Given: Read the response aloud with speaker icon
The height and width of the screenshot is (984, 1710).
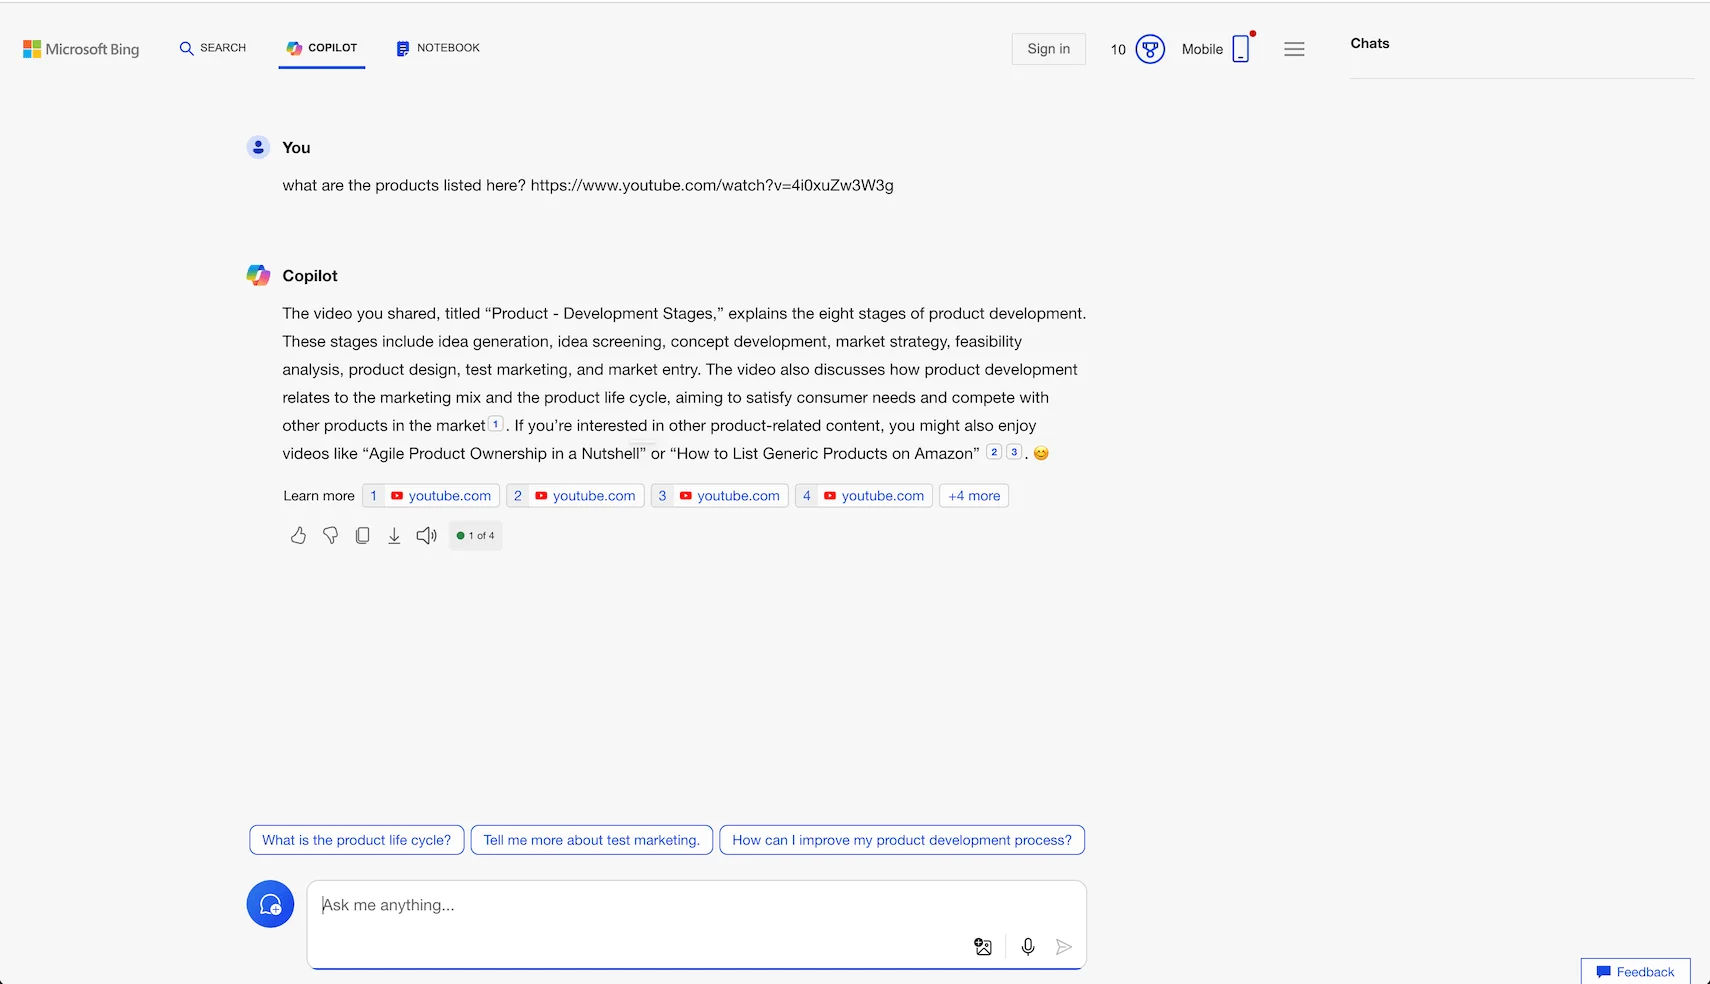Looking at the screenshot, I should 426,536.
